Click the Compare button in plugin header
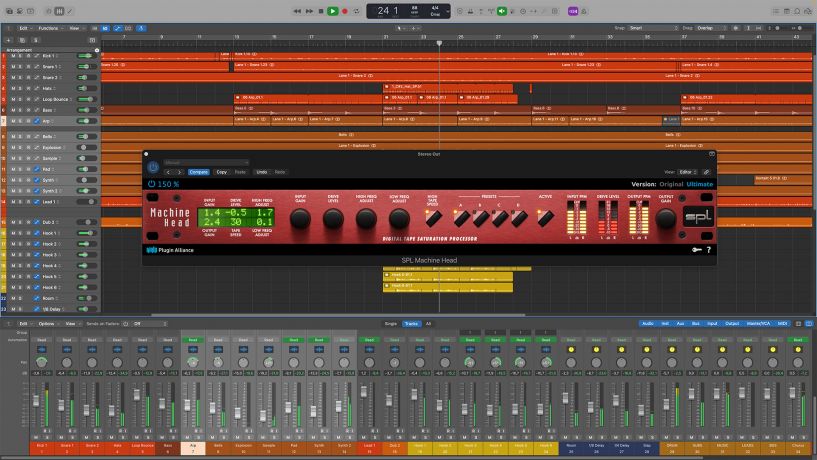 199,172
